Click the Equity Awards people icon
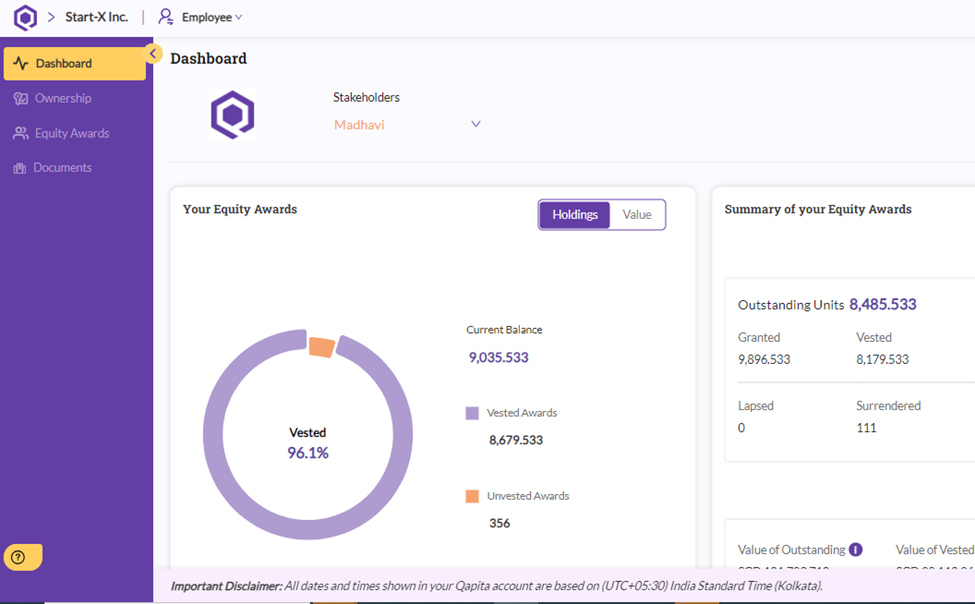 [20, 134]
